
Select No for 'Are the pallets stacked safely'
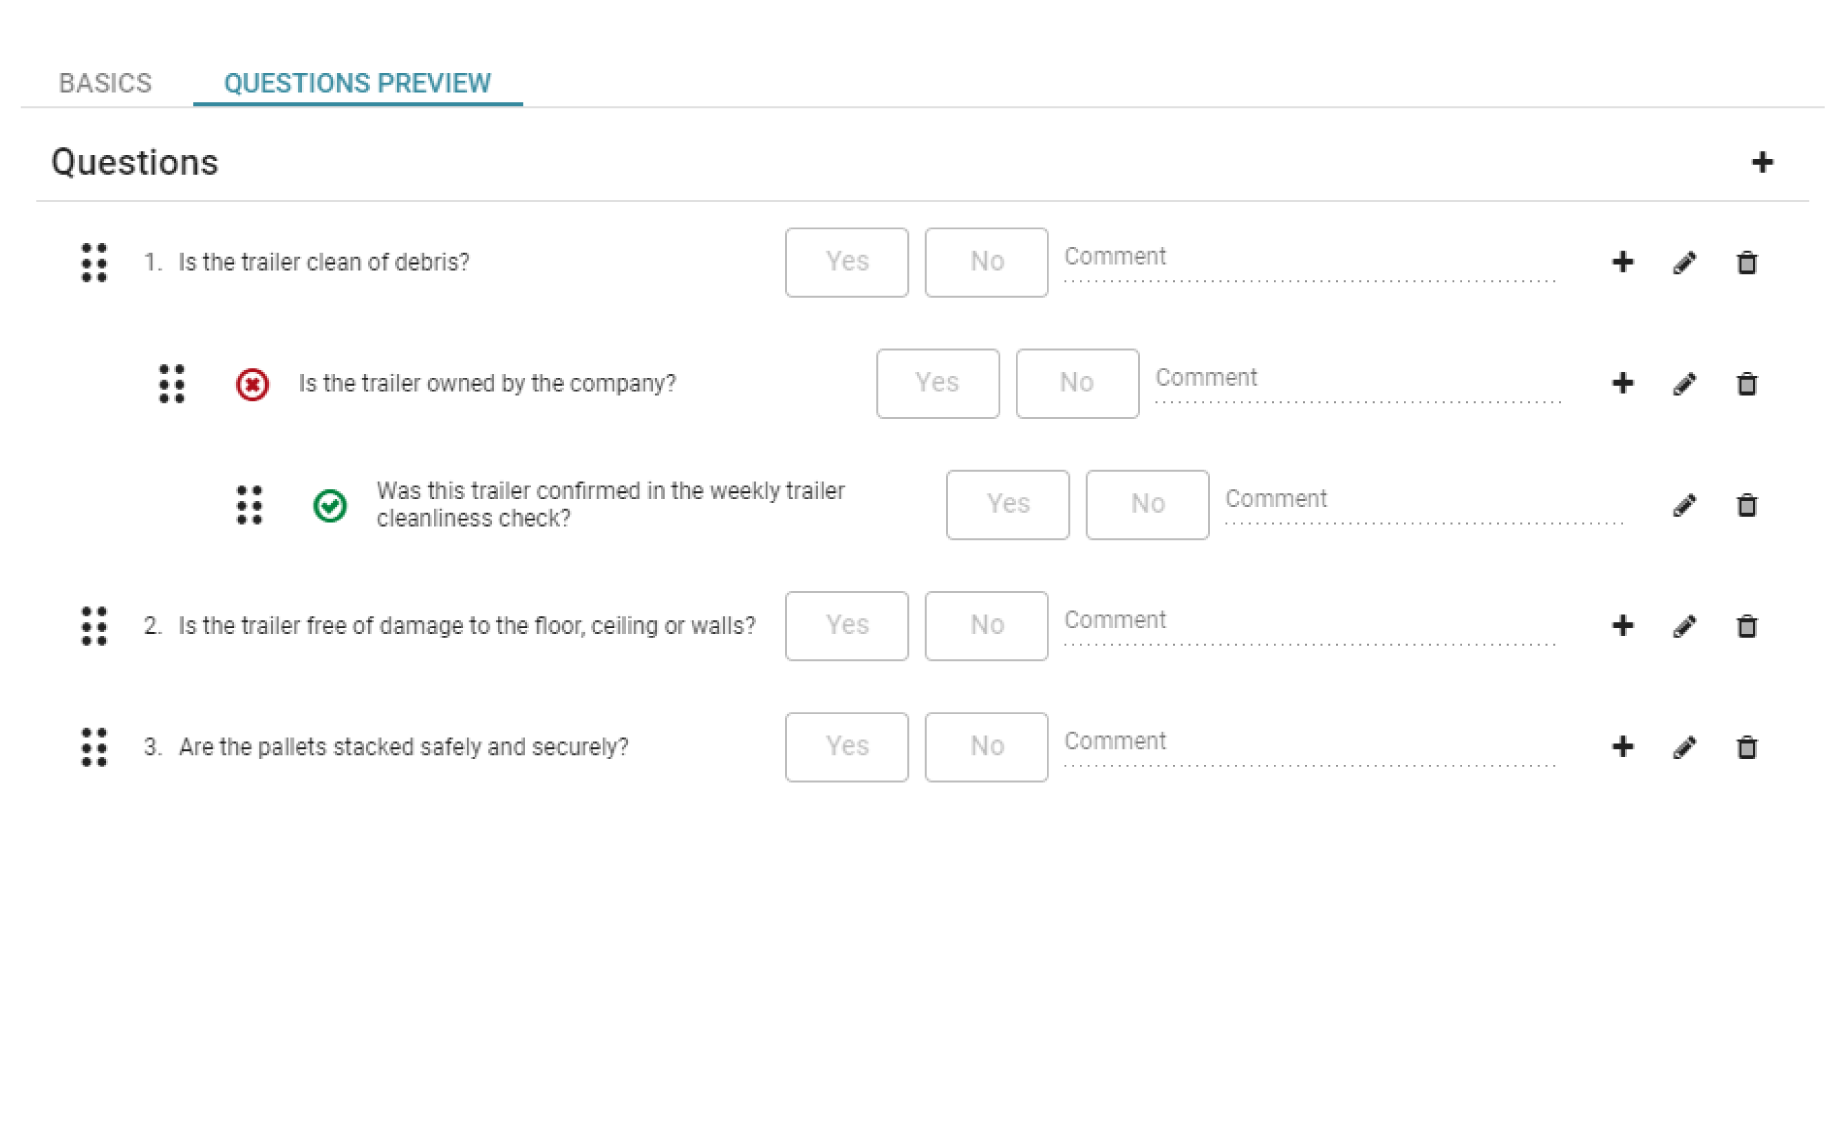pyautogui.click(x=985, y=747)
